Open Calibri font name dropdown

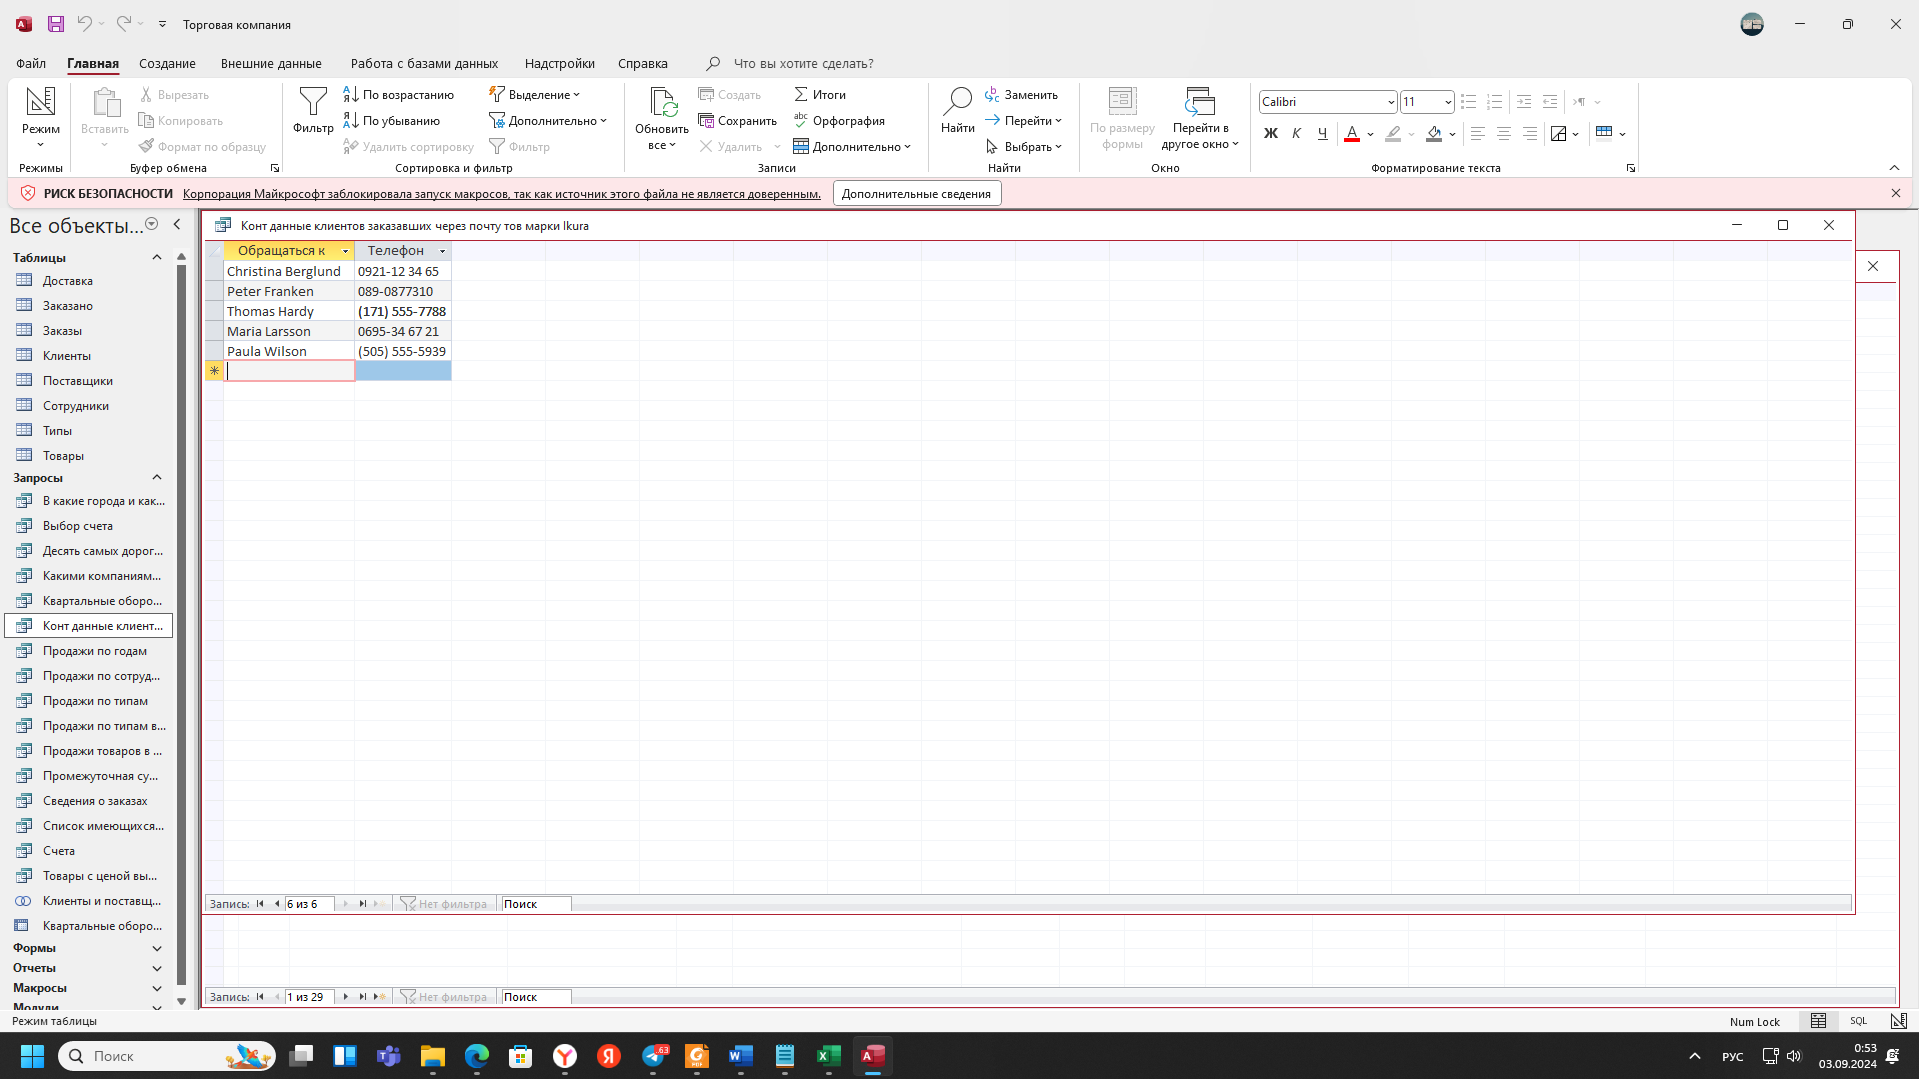1390,102
